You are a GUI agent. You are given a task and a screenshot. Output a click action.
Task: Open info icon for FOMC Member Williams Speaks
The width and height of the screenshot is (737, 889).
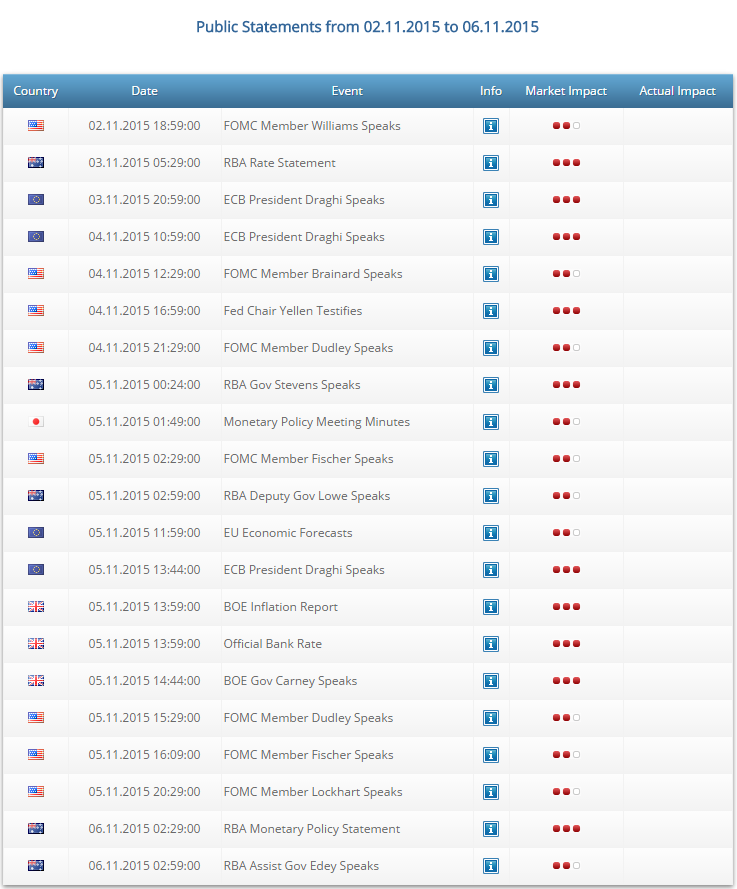pyautogui.click(x=491, y=126)
